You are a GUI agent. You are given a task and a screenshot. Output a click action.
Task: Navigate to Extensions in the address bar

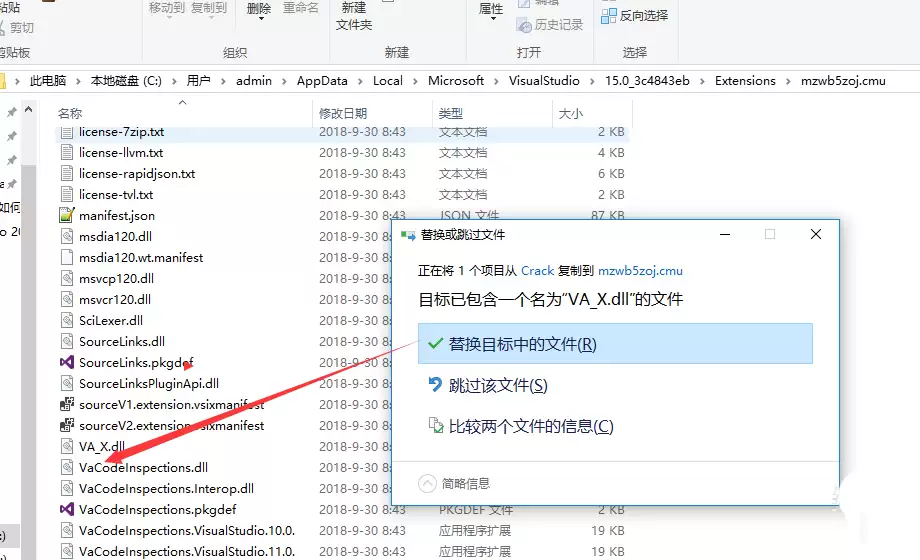[x=744, y=81]
